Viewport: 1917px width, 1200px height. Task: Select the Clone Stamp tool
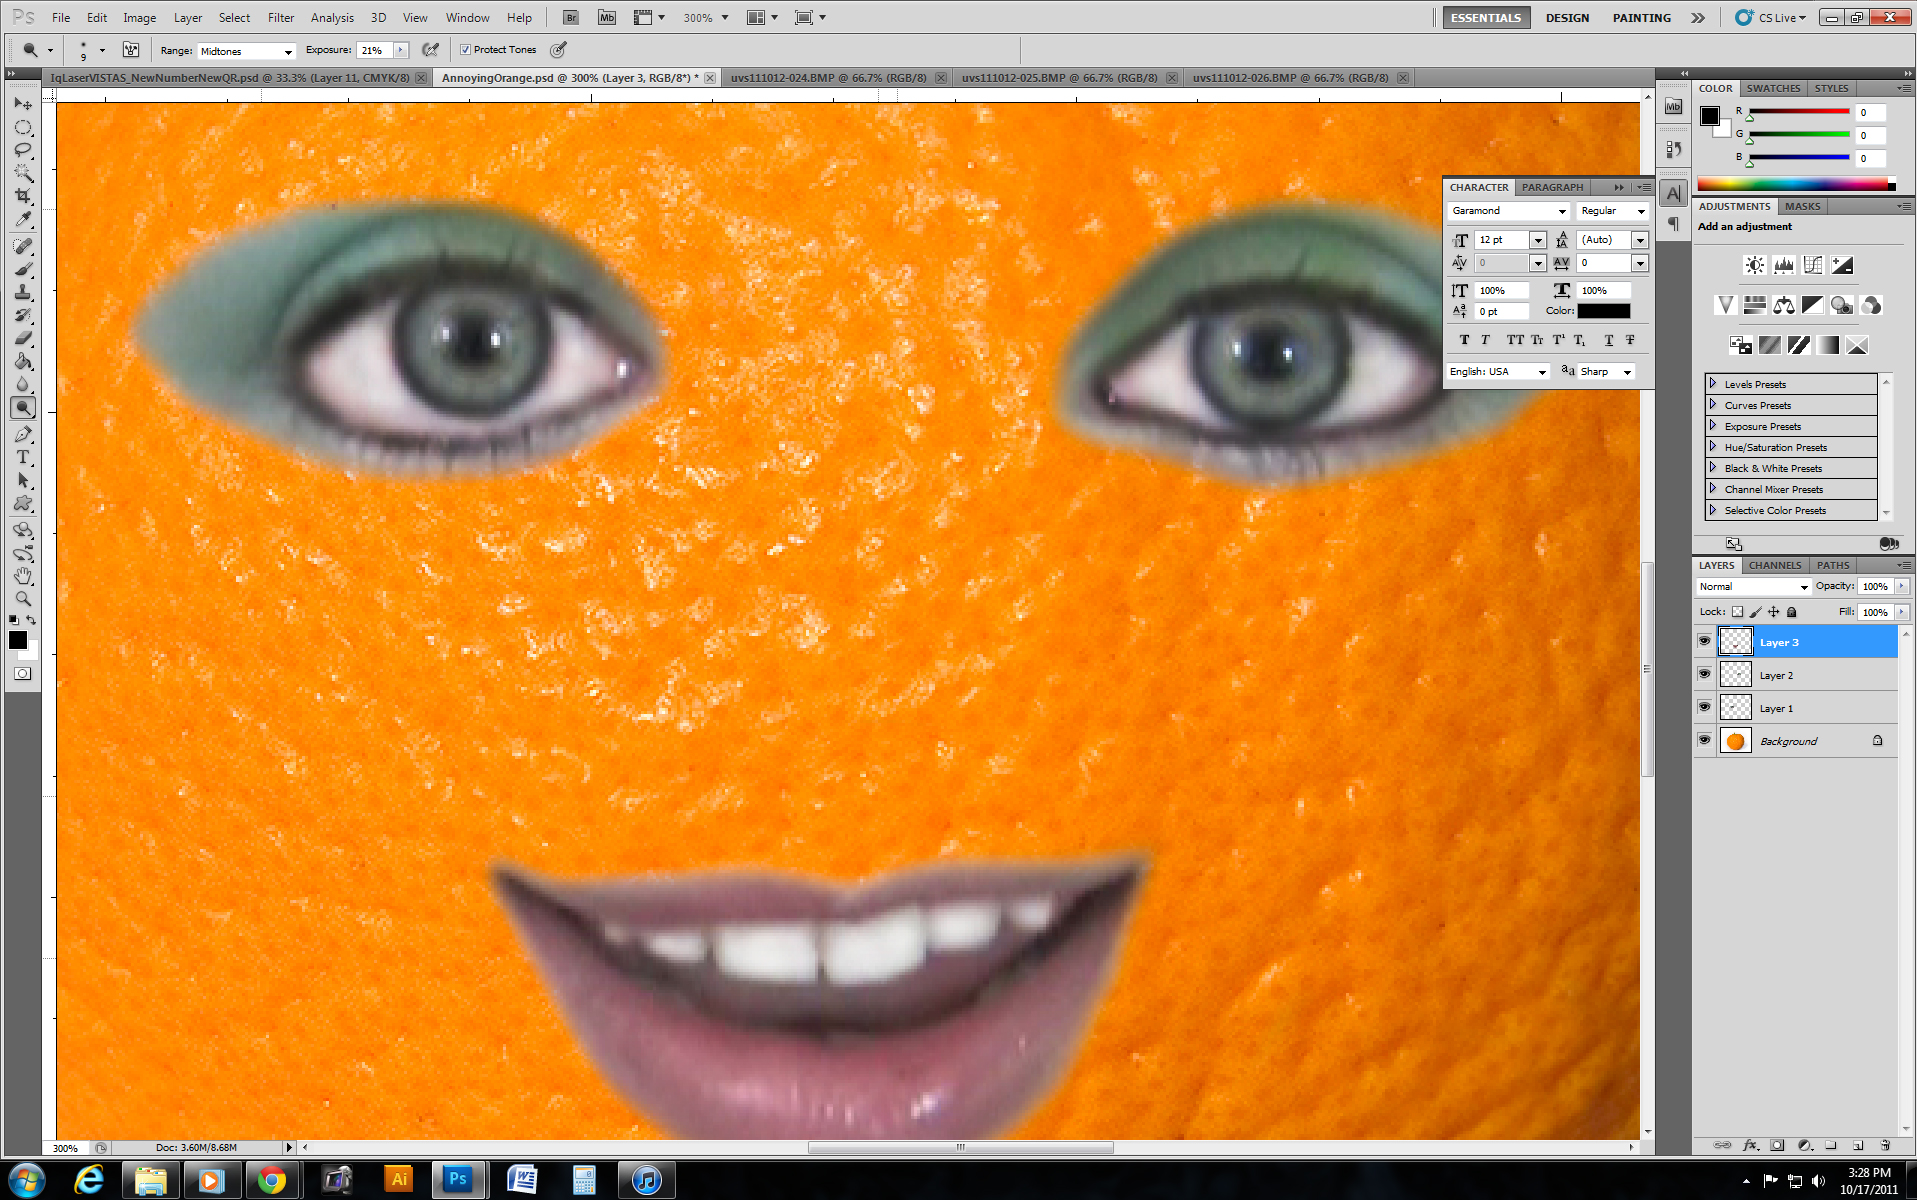(x=23, y=292)
